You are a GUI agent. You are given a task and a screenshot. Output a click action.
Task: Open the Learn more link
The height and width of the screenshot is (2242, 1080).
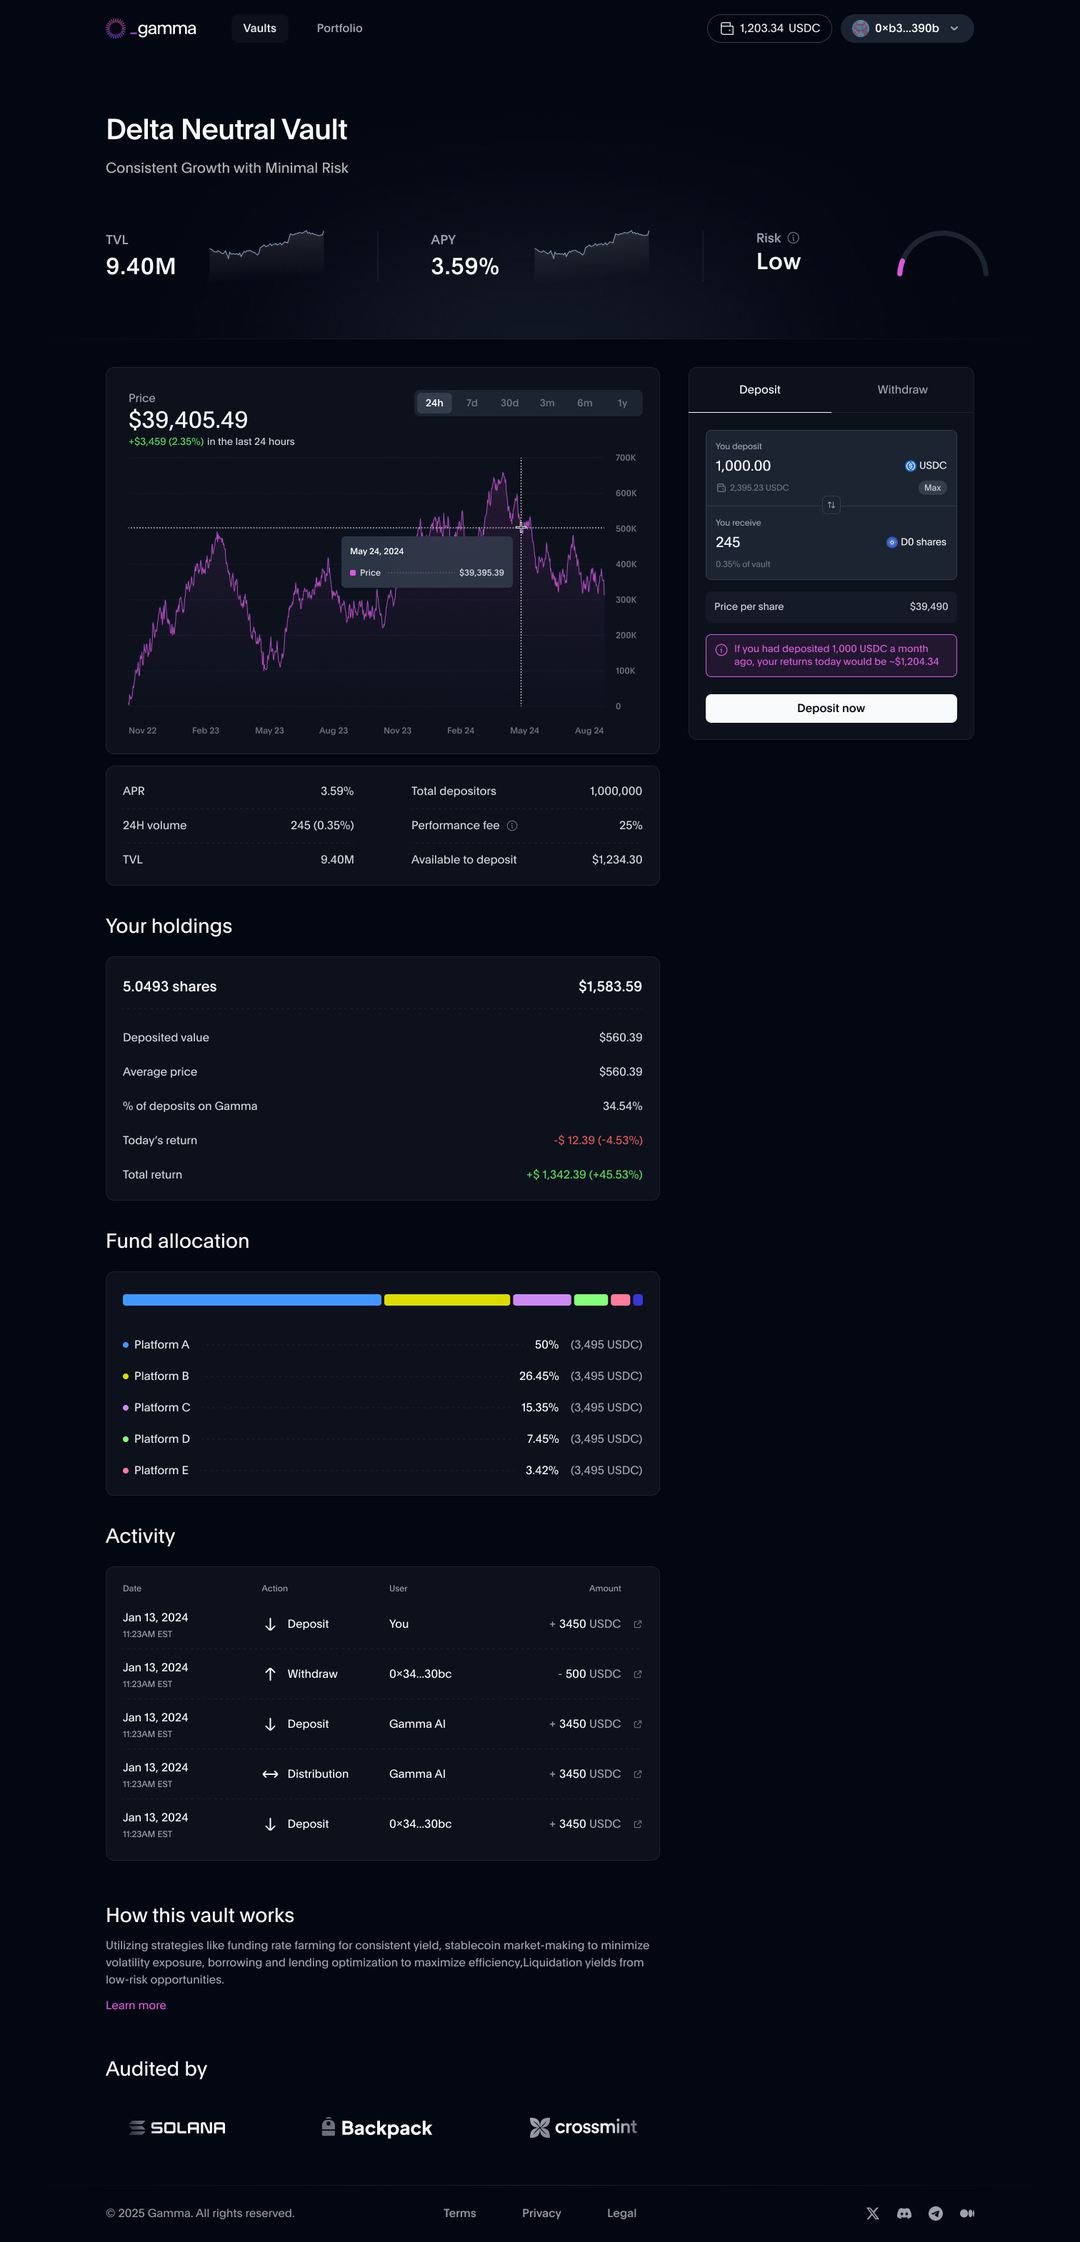click(x=136, y=2005)
